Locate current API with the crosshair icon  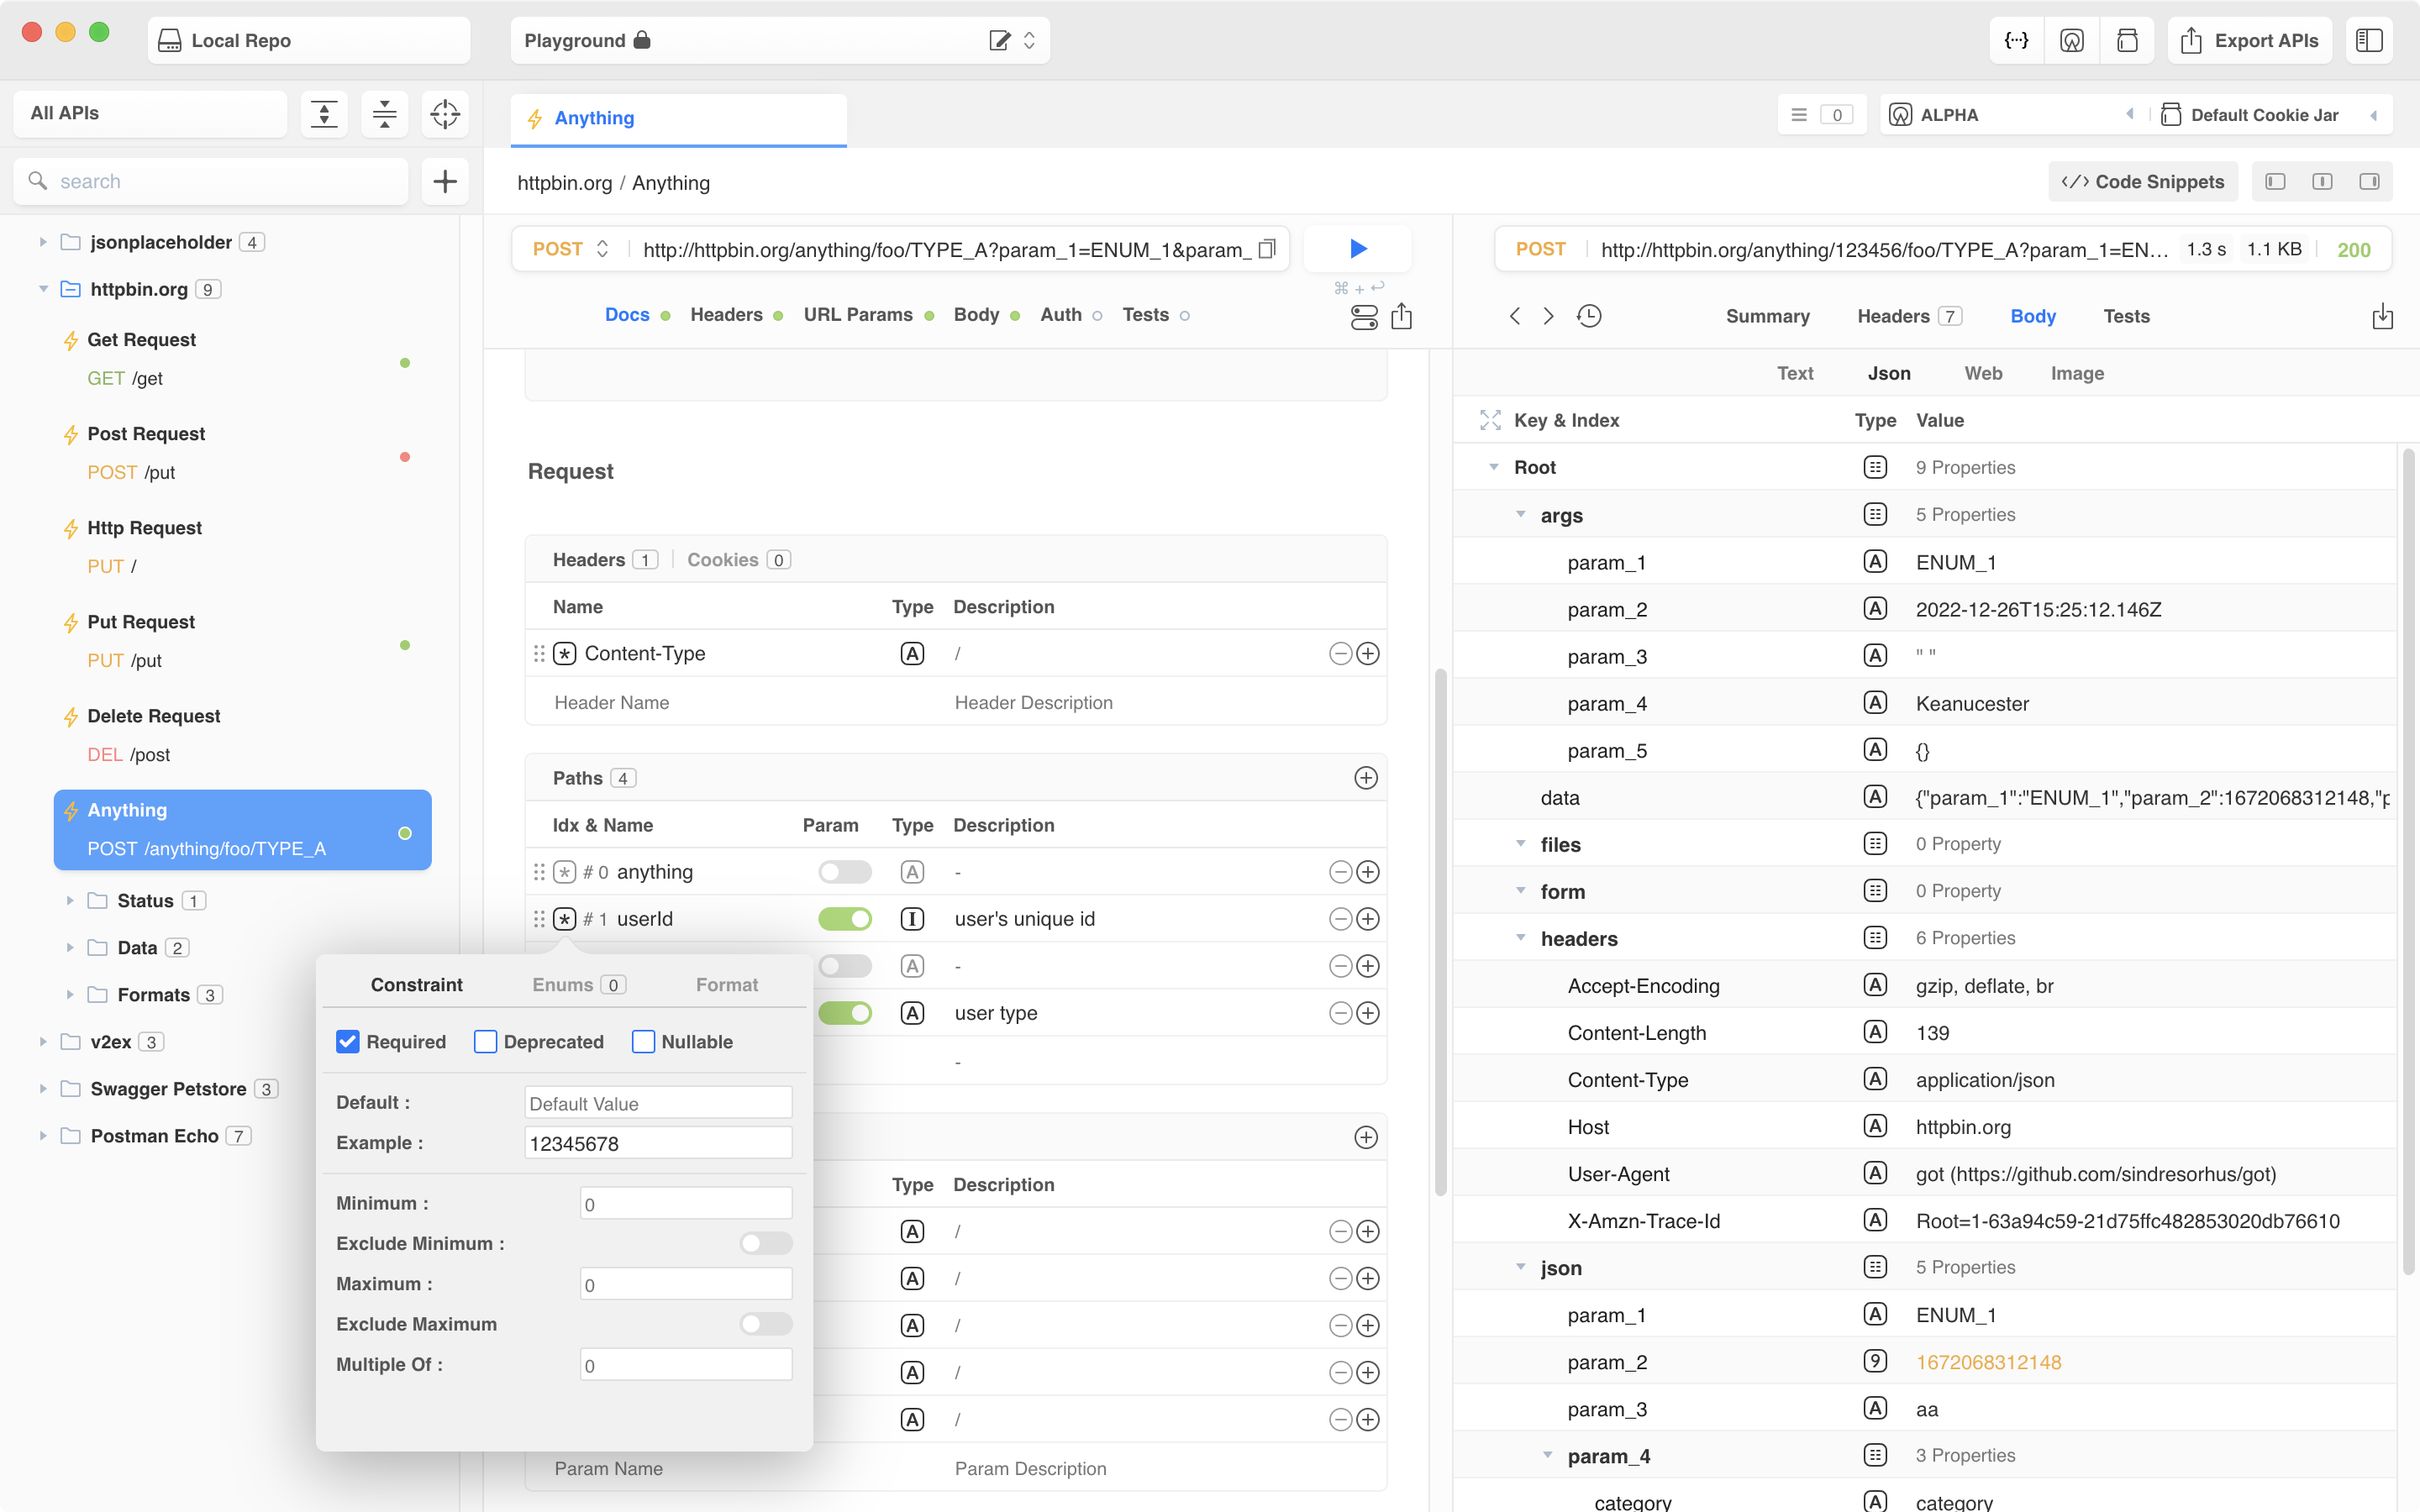pos(445,114)
